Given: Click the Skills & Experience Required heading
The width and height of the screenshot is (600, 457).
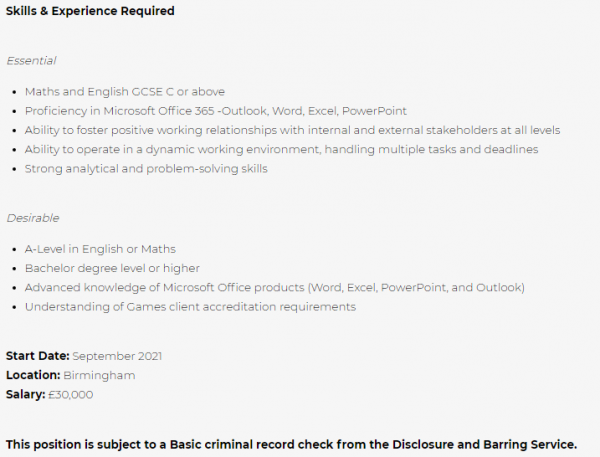Looking at the screenshot, I should tap(90, 11).
